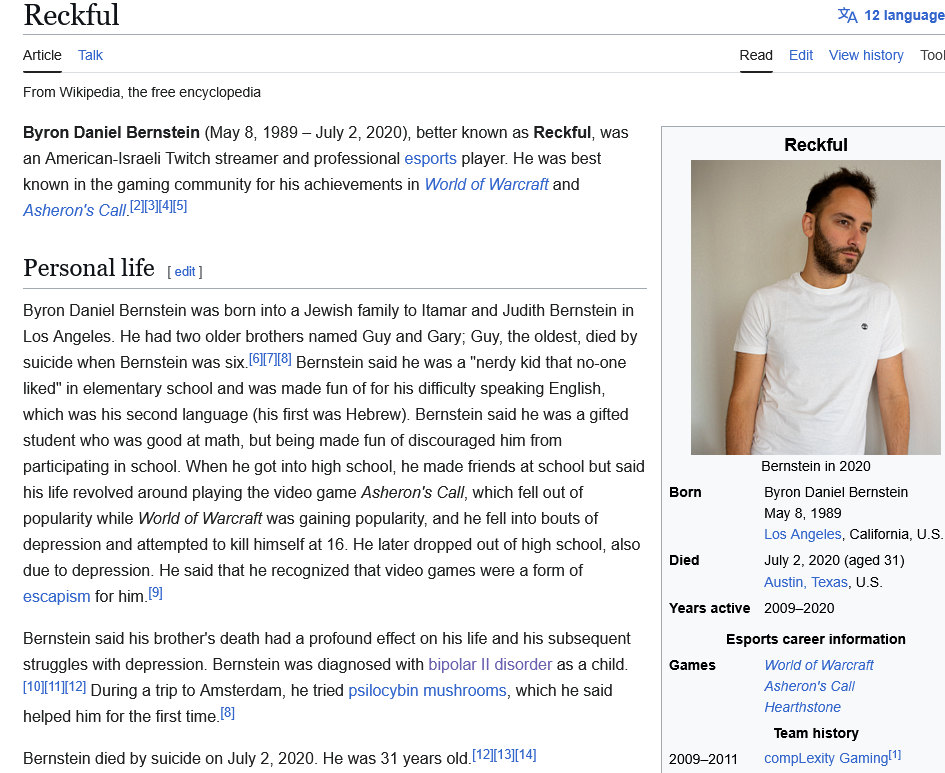Screen dimensions: 945x773
Task: Click the edit link beside Personal life
Action: coord(184,271)
